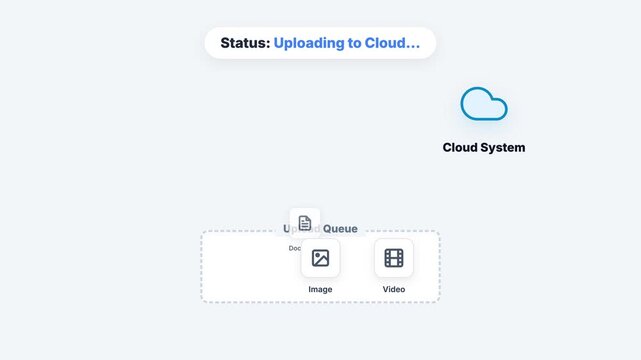Image resolution: width=641 pixels, height=360 pixels.
Task: Click the Cloud System cloud icon
Action: coord(484,104)
